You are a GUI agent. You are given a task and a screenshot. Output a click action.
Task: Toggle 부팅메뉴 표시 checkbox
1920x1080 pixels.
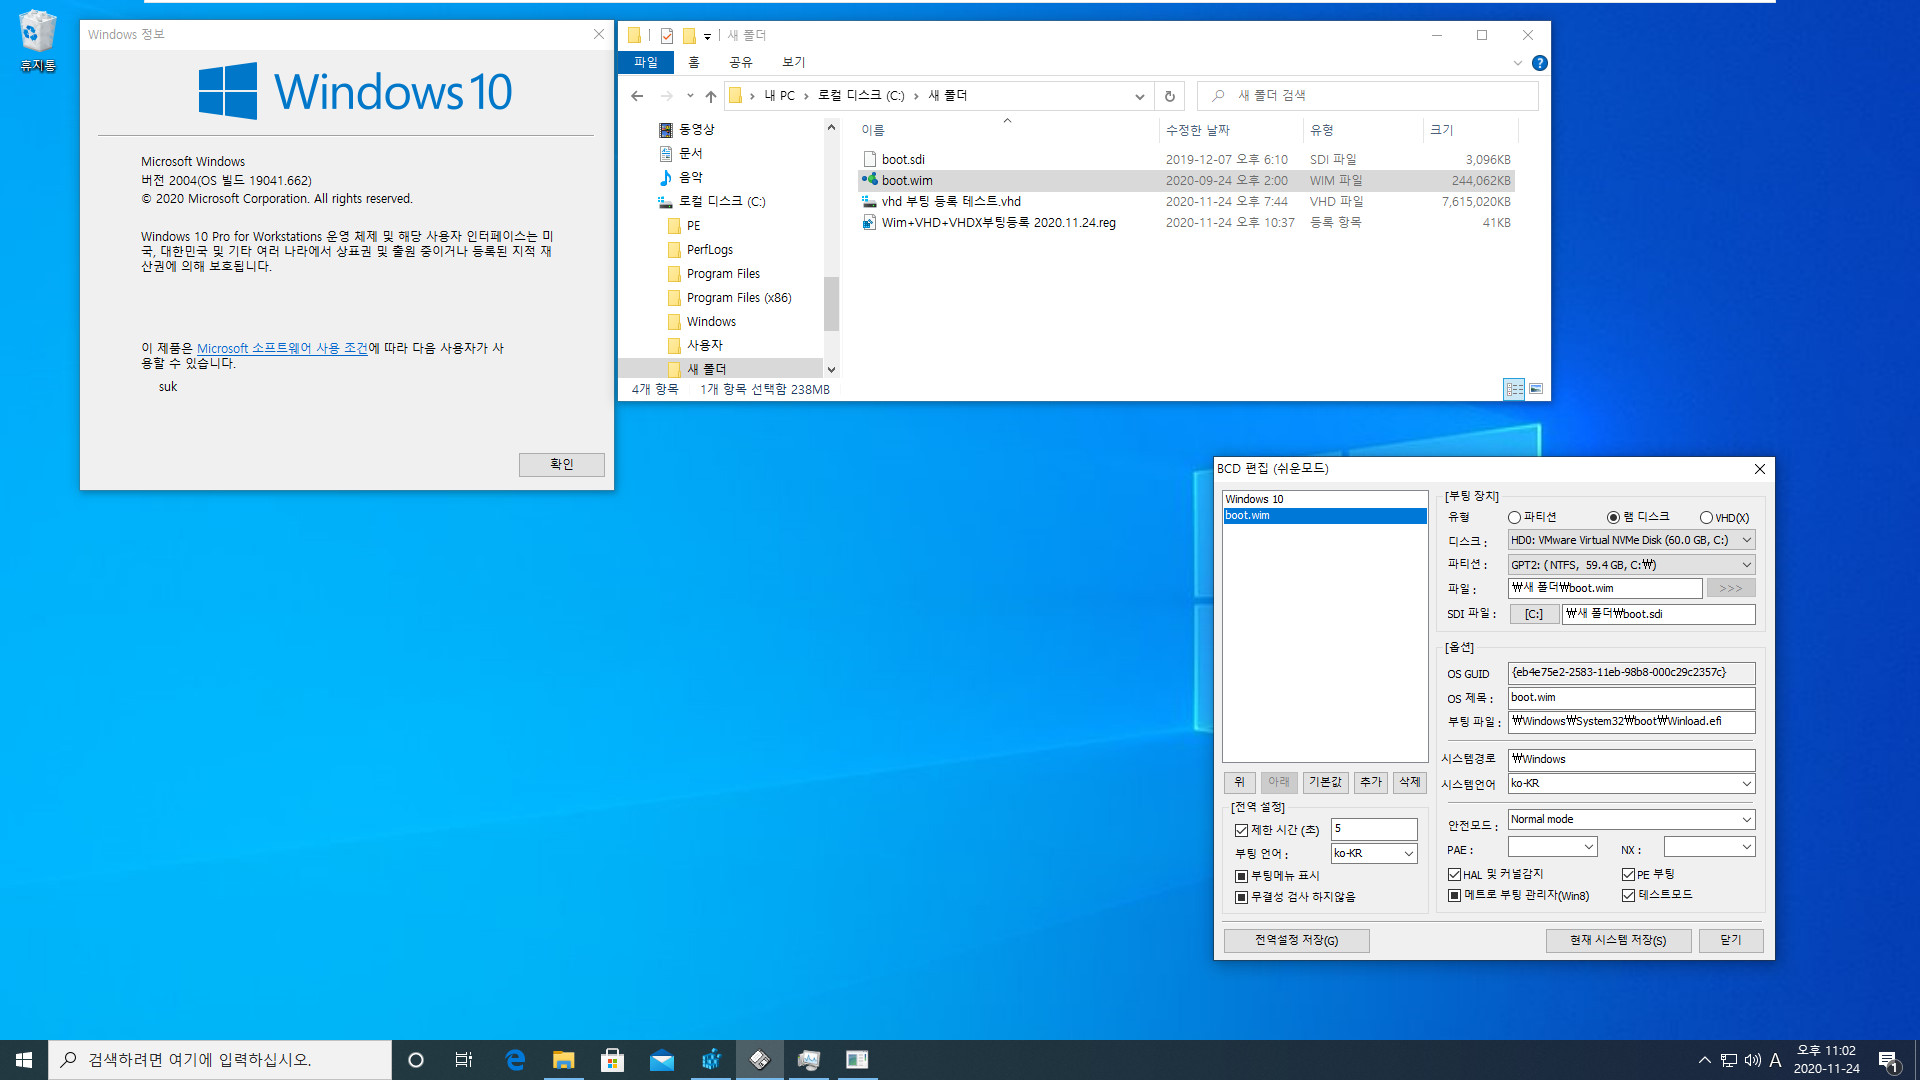coord(1241,876)
